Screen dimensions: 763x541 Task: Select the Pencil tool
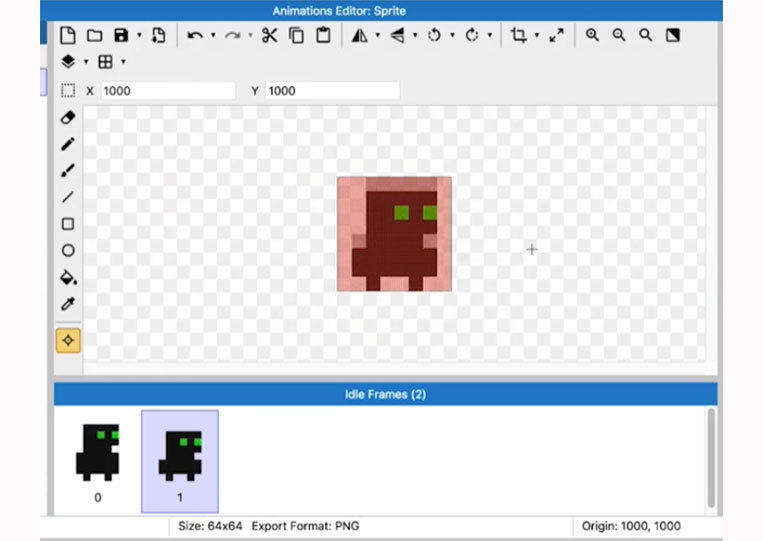tap(68, 144)
